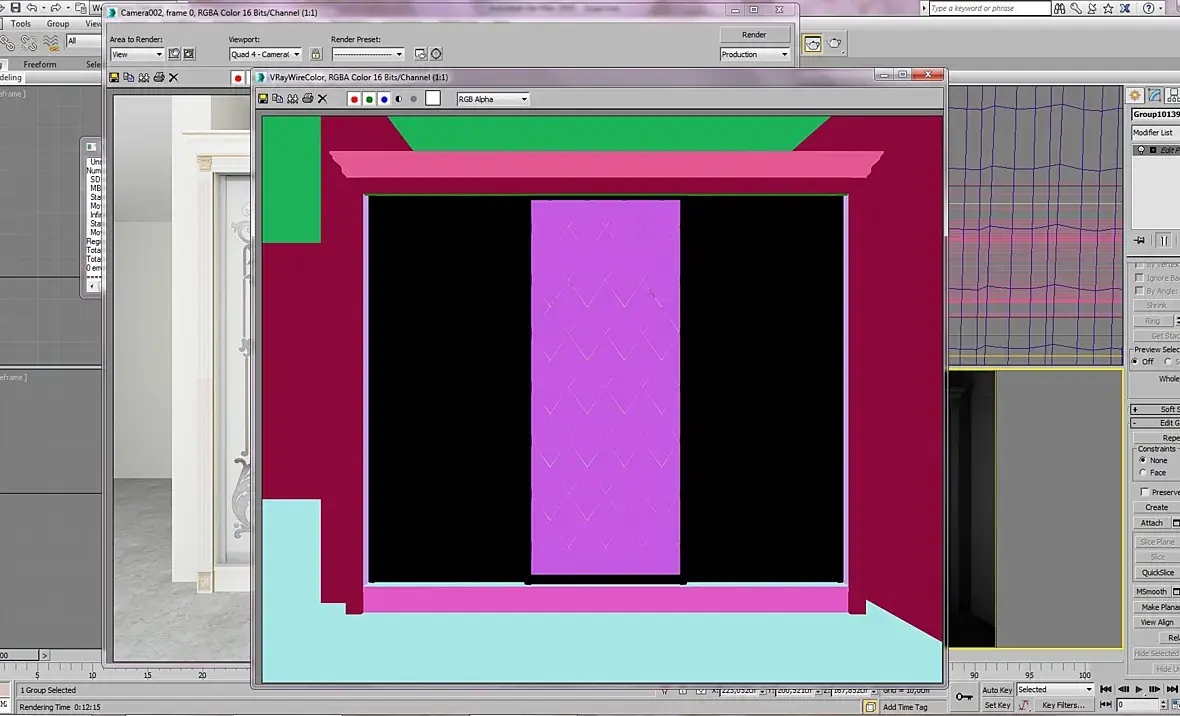Print image from VRayWireColor window
The width and height of the screenshot is (1180, 716).
point(308,99)
